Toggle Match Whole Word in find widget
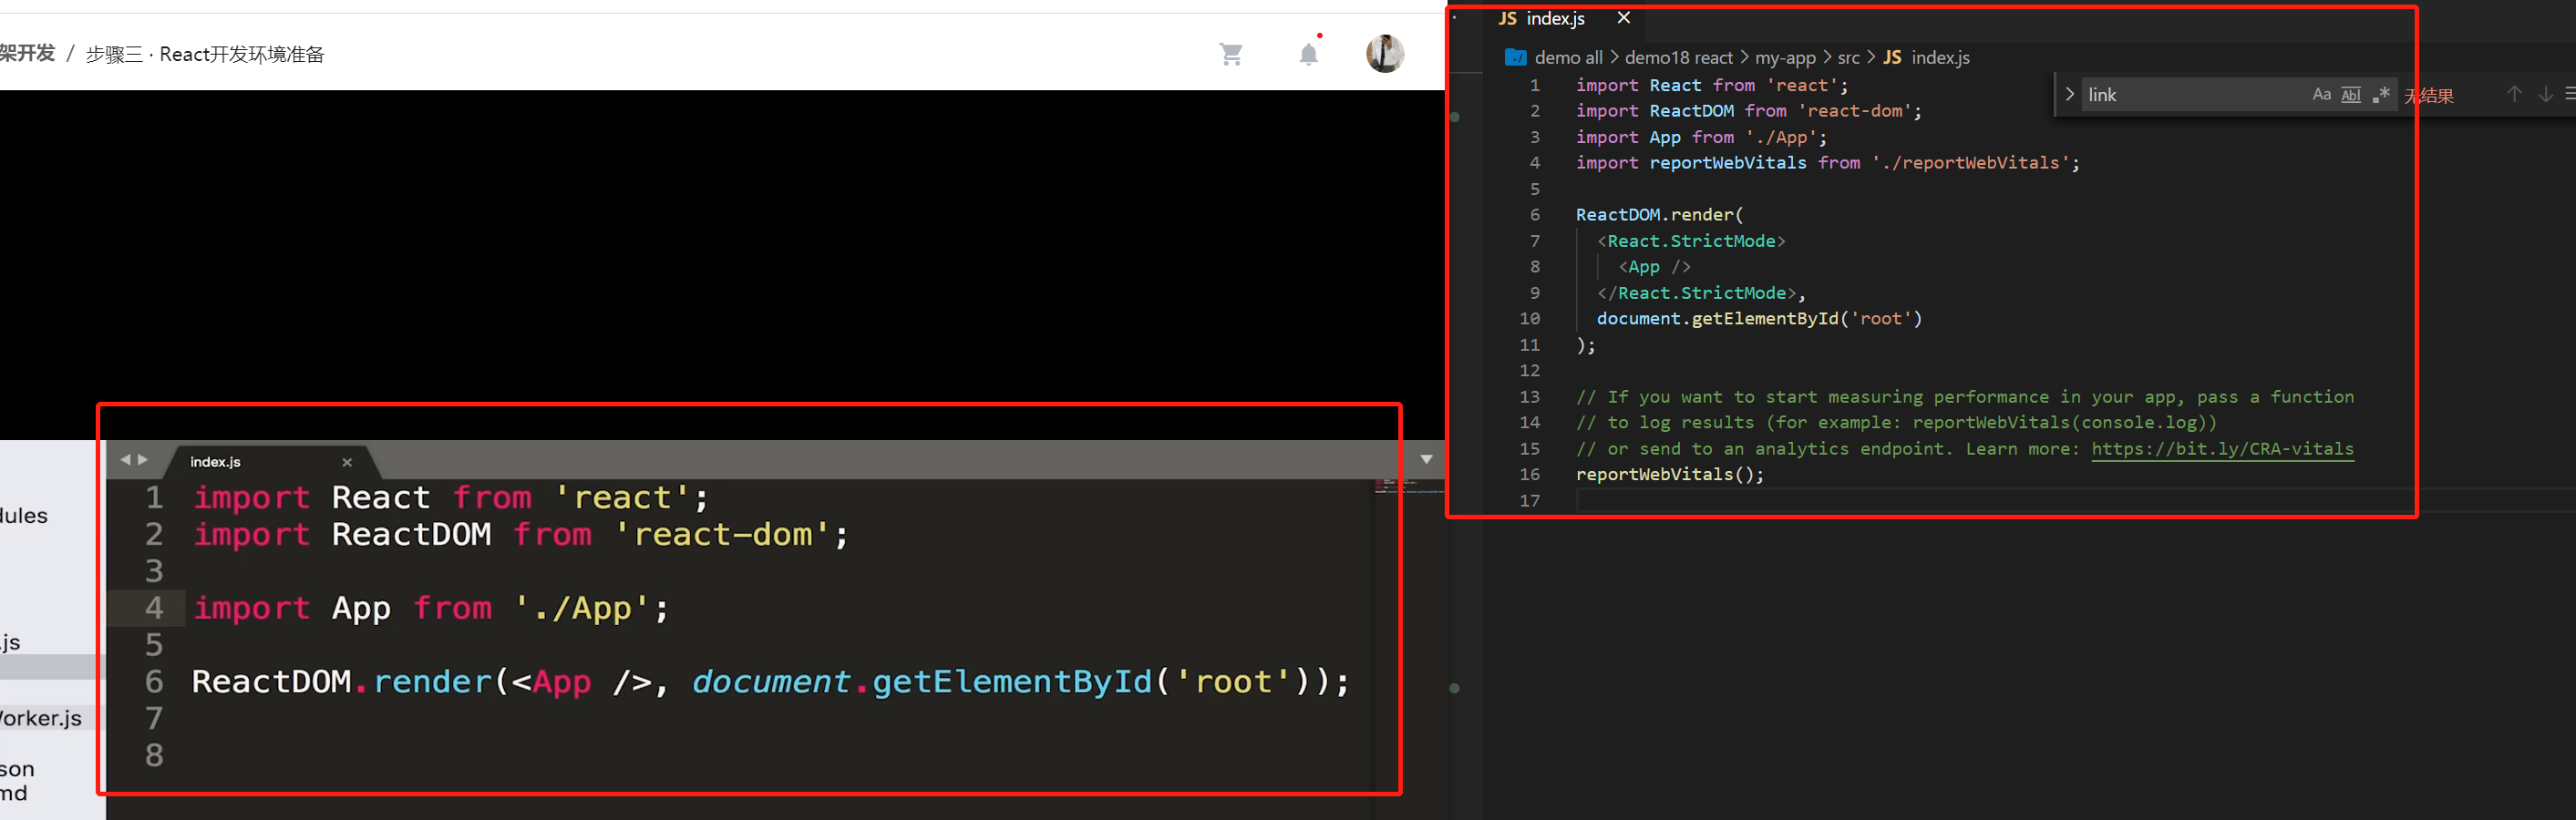The width and height of the screenshot is (2576, 820). 2351,94
